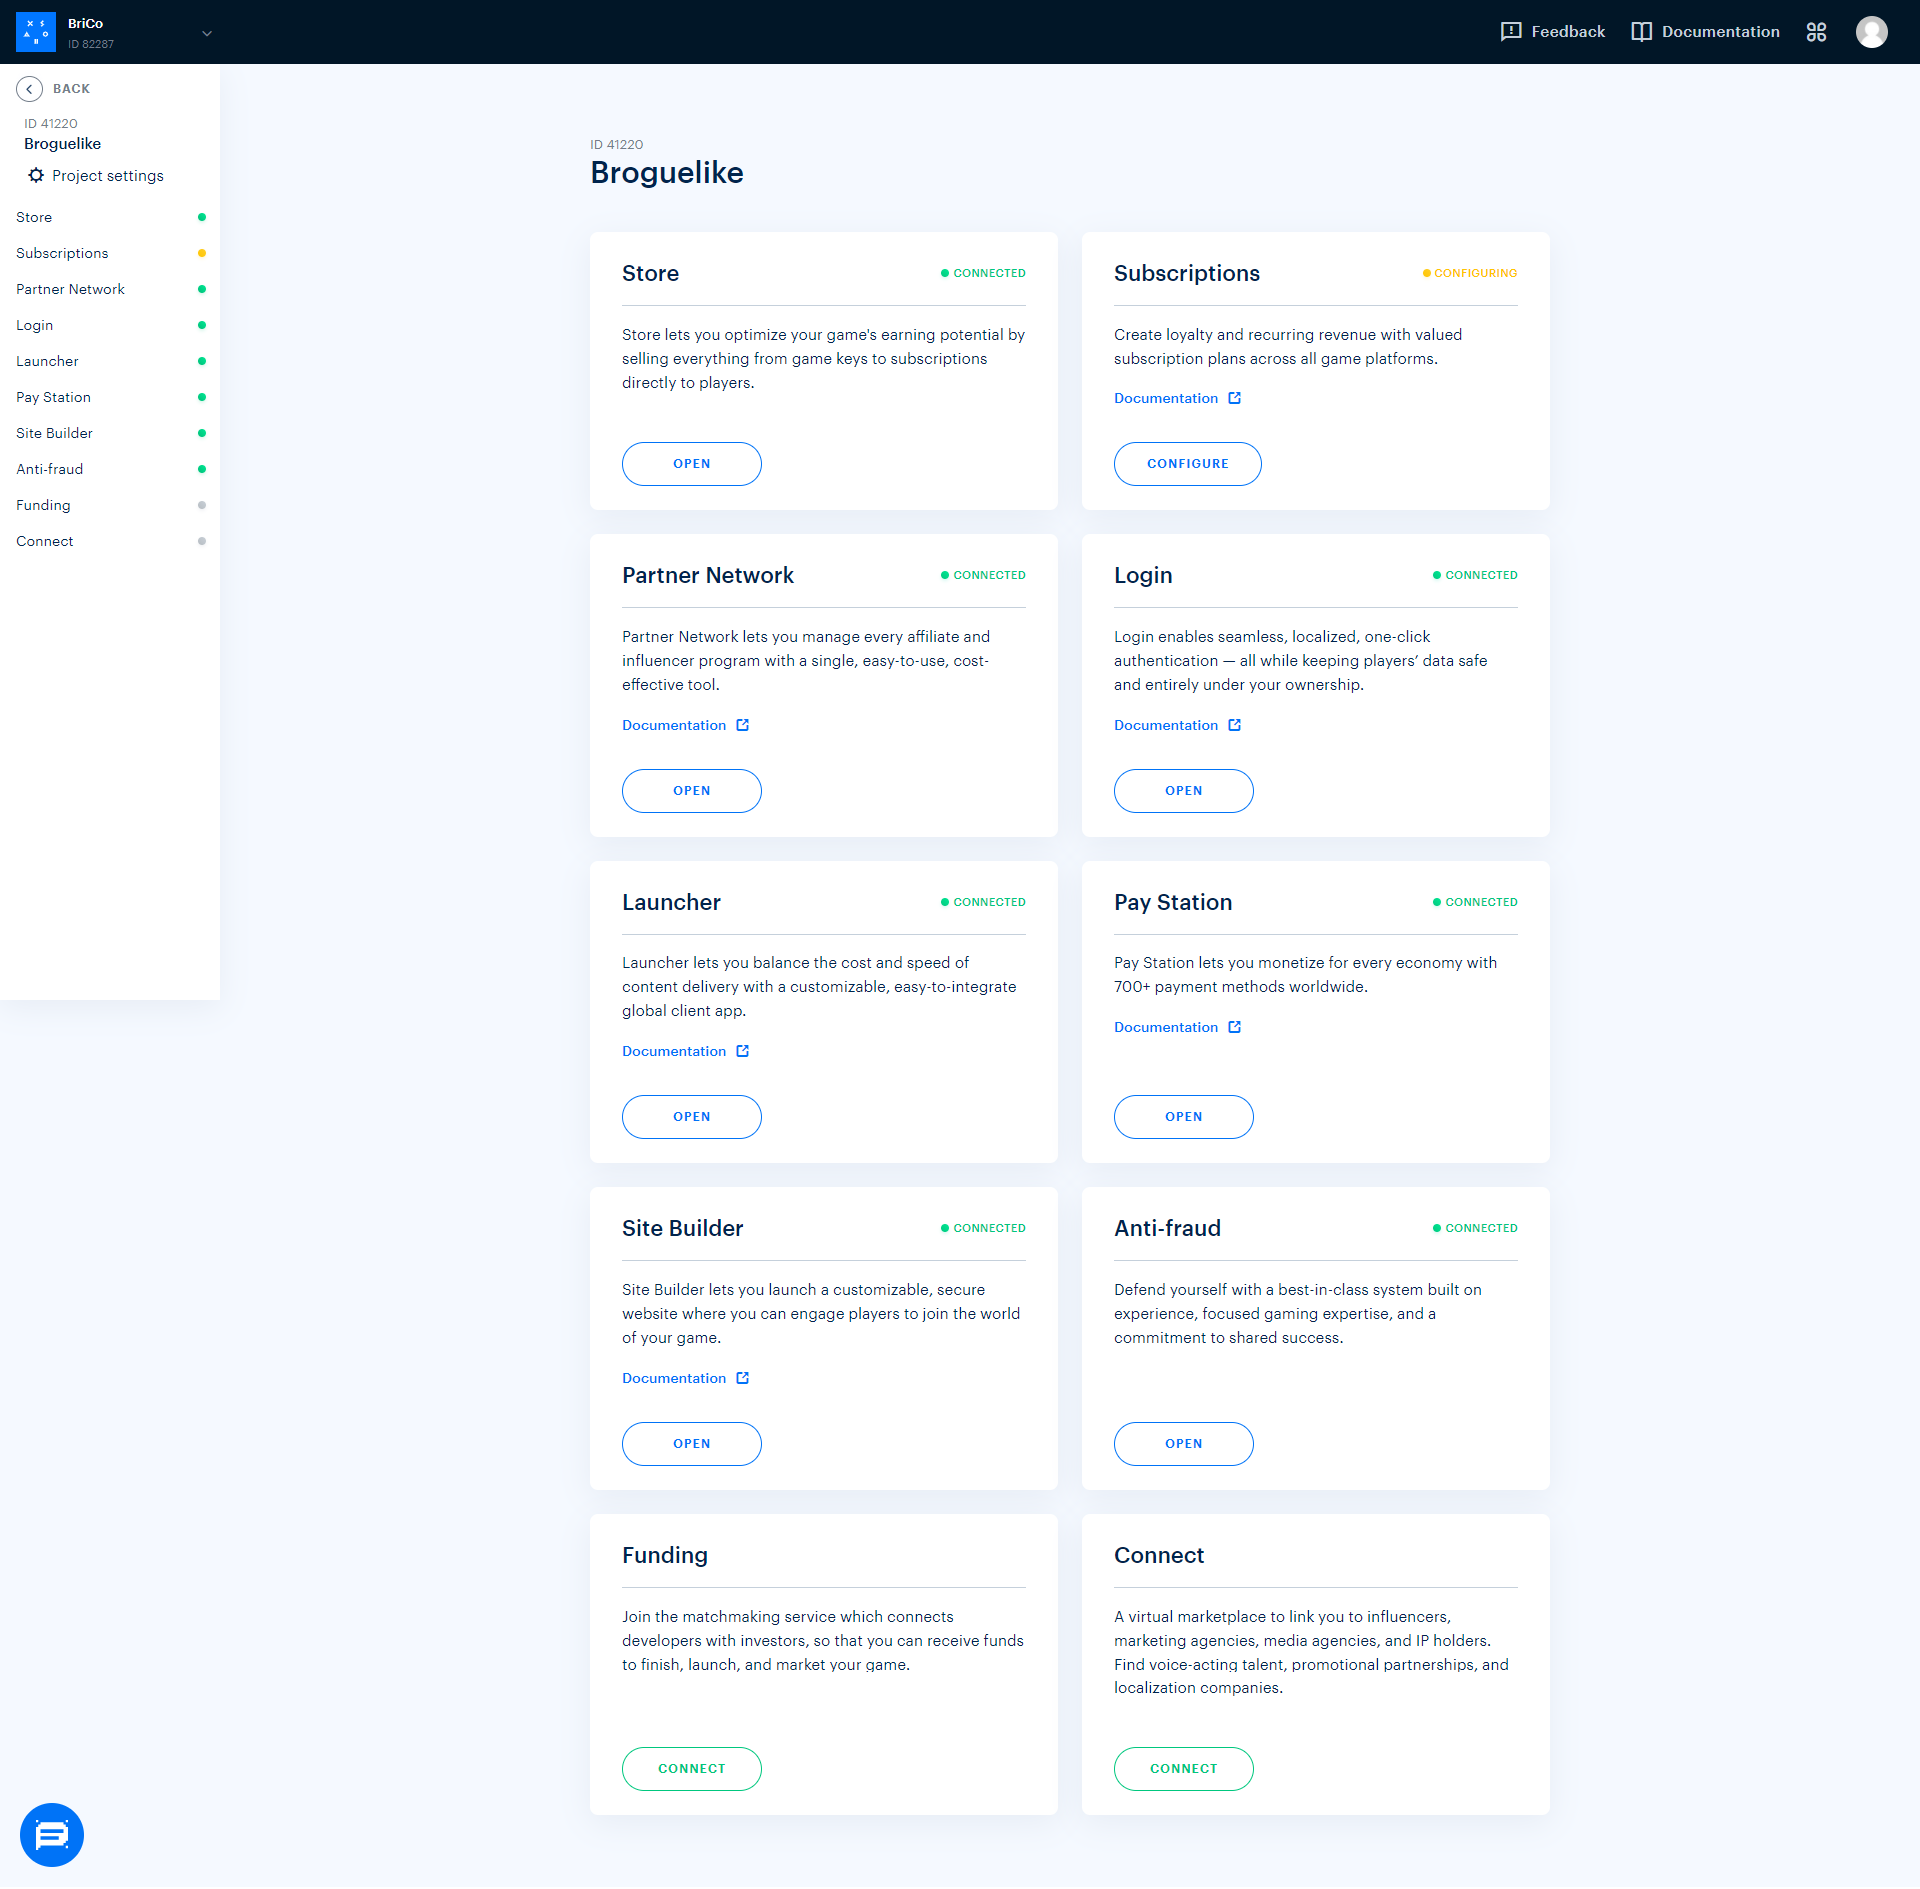Click the green status dot beside Store in sidebar
This screenshot has width=1920, height=1889.
202,217
